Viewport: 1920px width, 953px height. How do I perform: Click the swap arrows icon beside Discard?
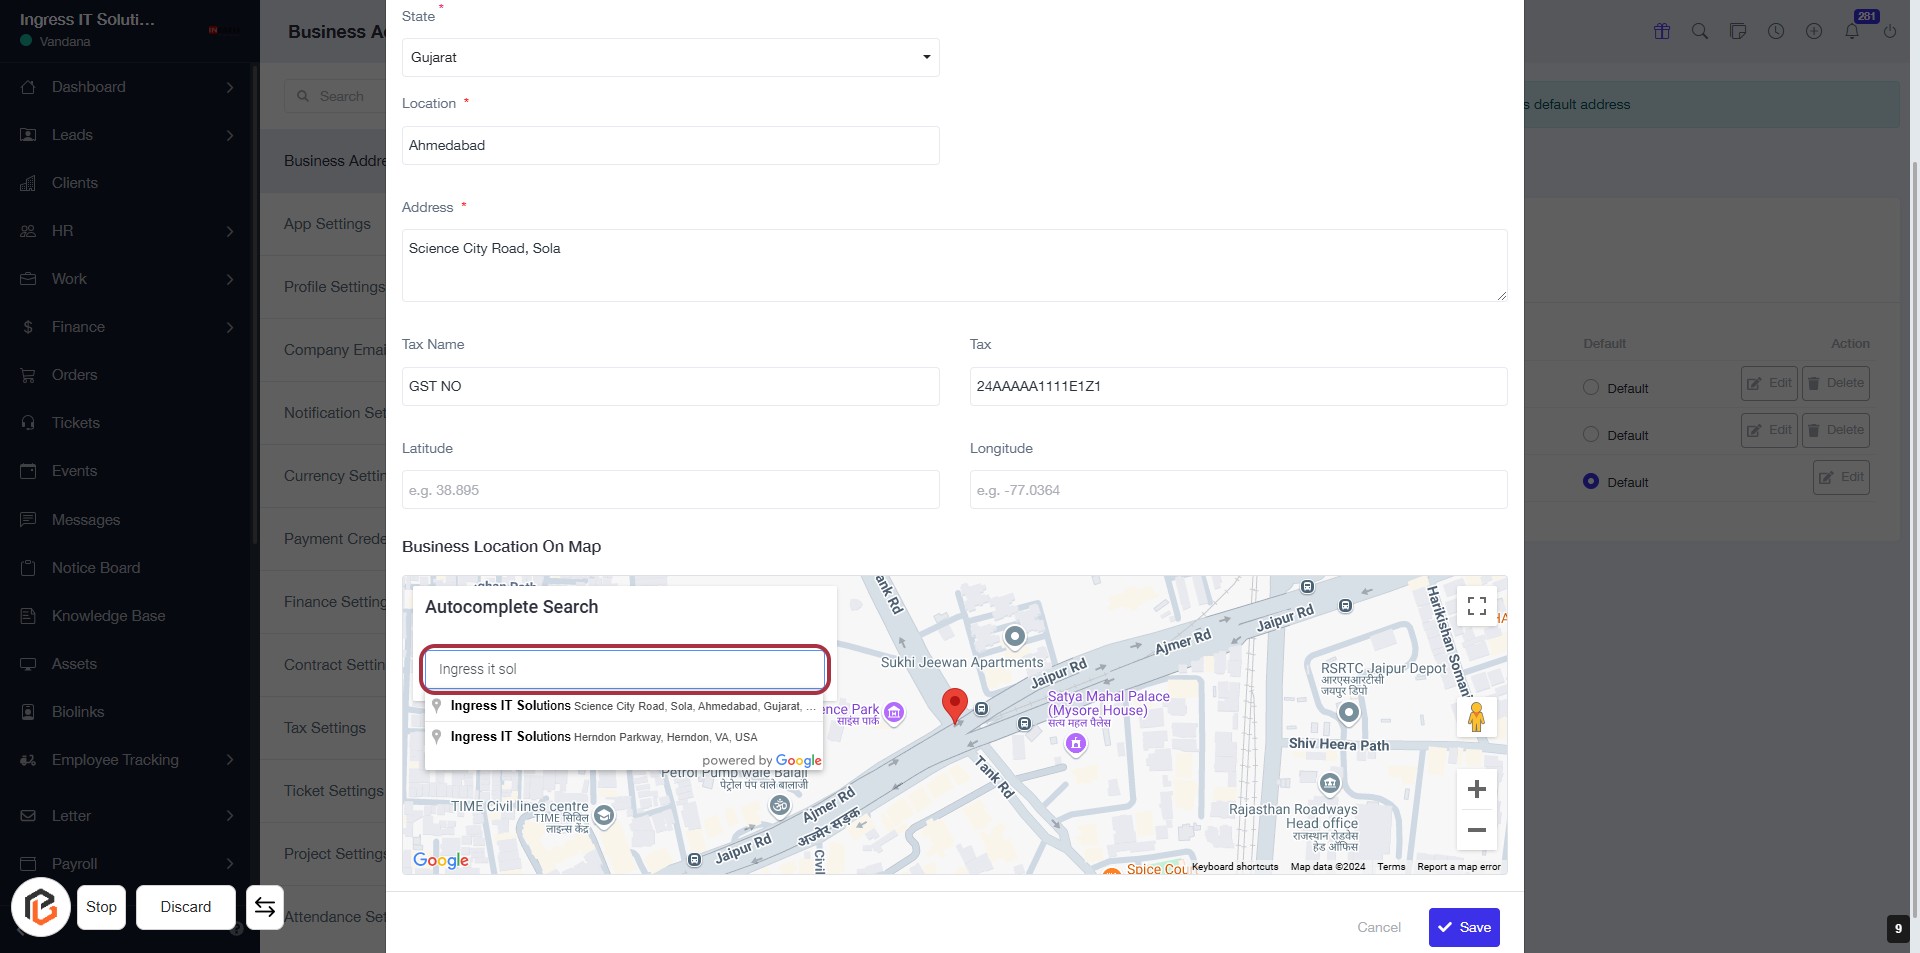click(265, 907)
